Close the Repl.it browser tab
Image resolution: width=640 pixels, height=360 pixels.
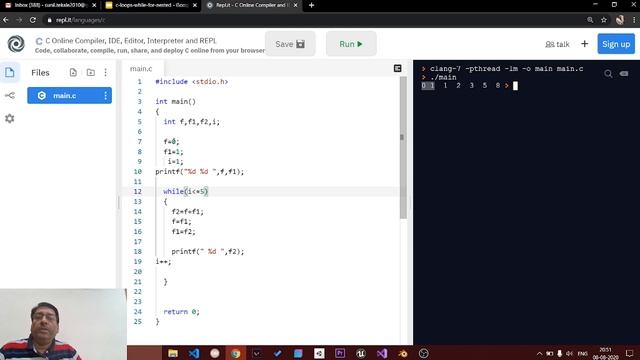[295, 5]
